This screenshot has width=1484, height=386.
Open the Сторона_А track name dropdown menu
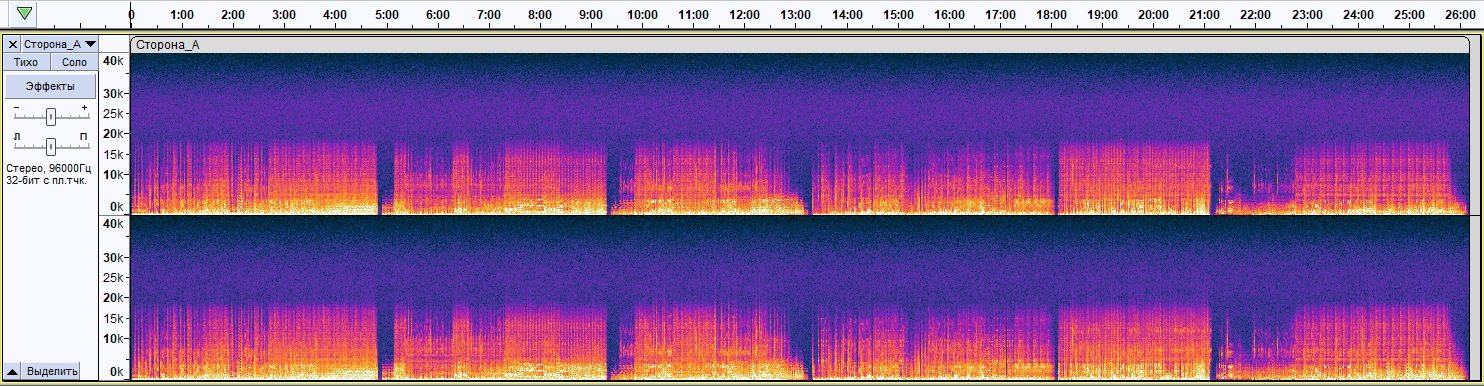pos(60,44)
